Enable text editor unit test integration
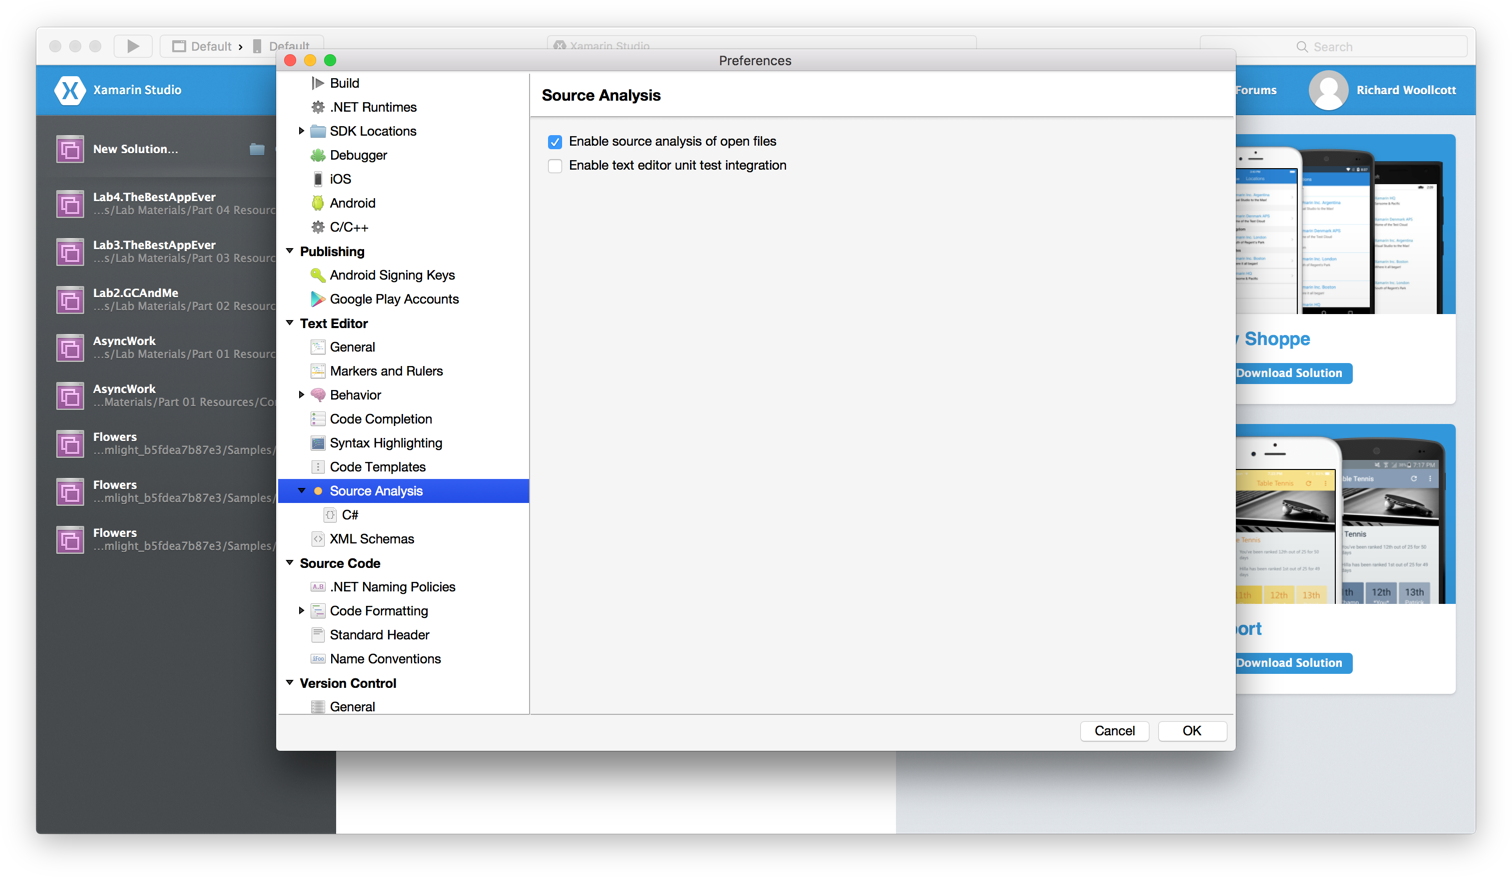The image size is (1512, 877). (555, 166)
